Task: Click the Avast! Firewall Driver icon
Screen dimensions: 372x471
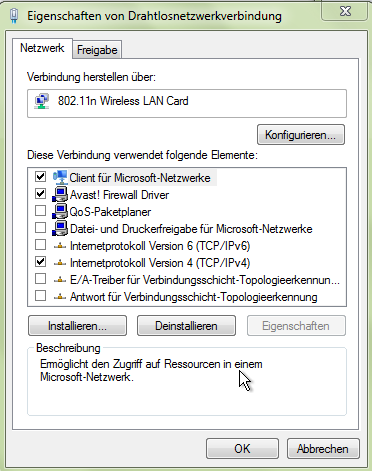Action: point(60,195)
